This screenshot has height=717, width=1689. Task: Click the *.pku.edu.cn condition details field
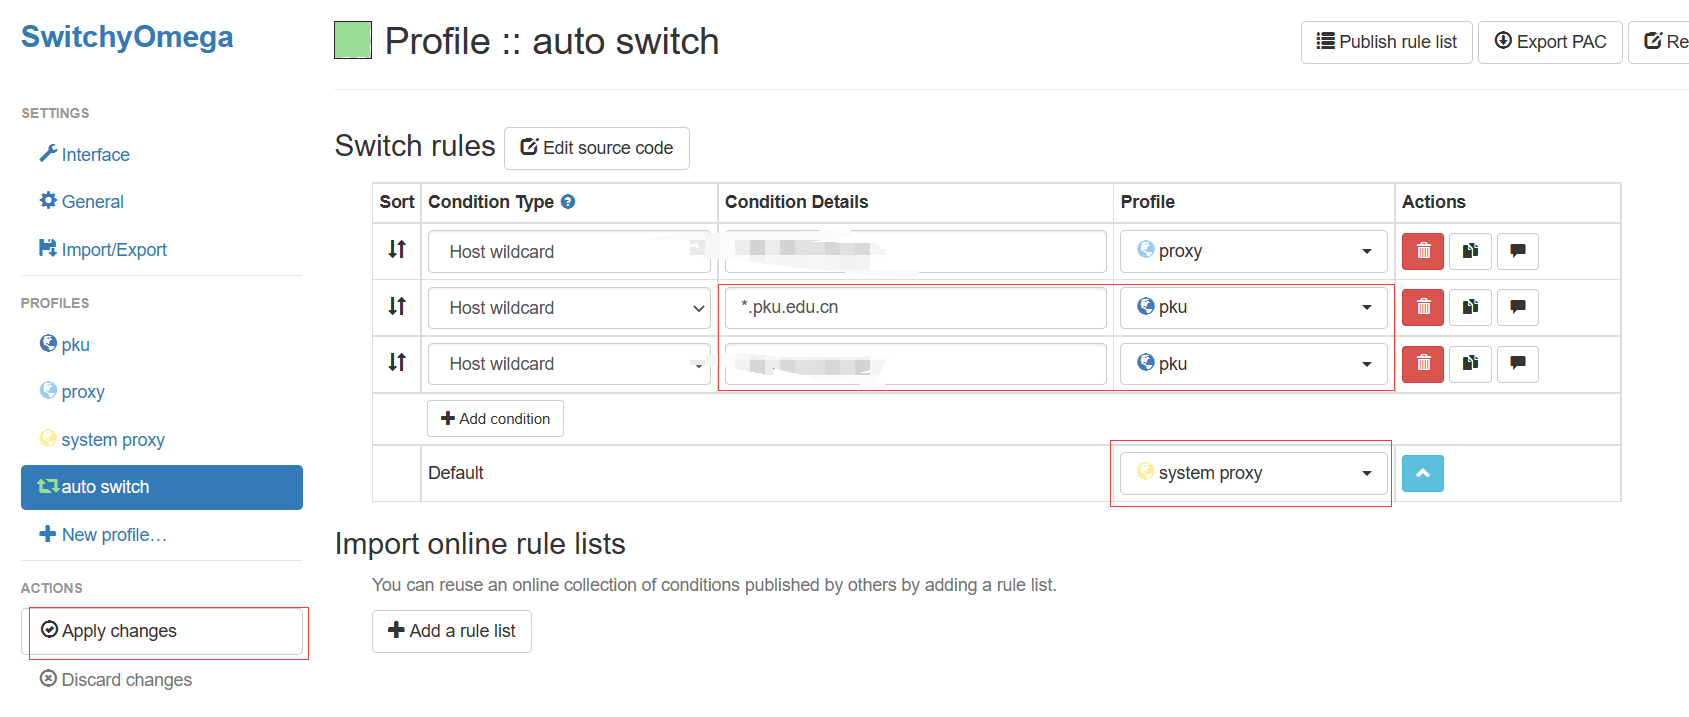click(x=916, y=308)
